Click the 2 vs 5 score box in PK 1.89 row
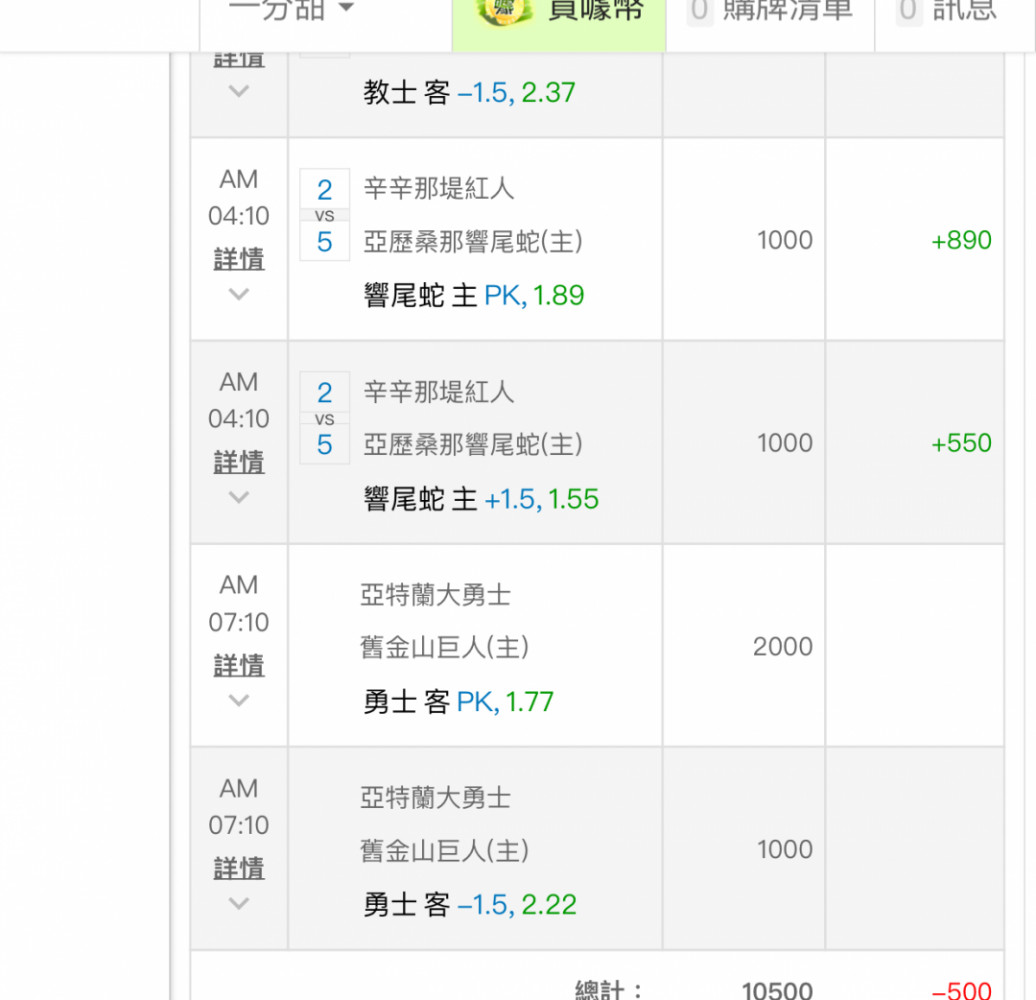Screen dimensions: 1036x1000 click(x=324, y=215)
